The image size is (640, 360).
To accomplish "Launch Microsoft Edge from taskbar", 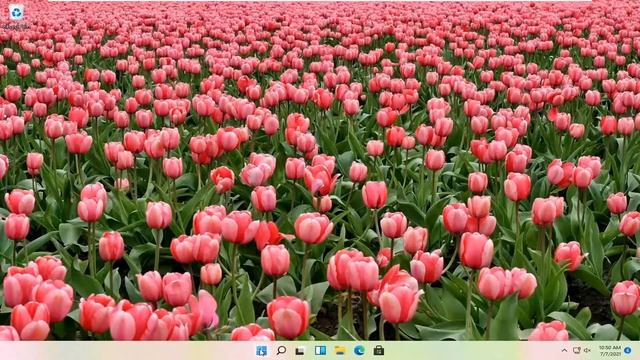I will (359, 350).
